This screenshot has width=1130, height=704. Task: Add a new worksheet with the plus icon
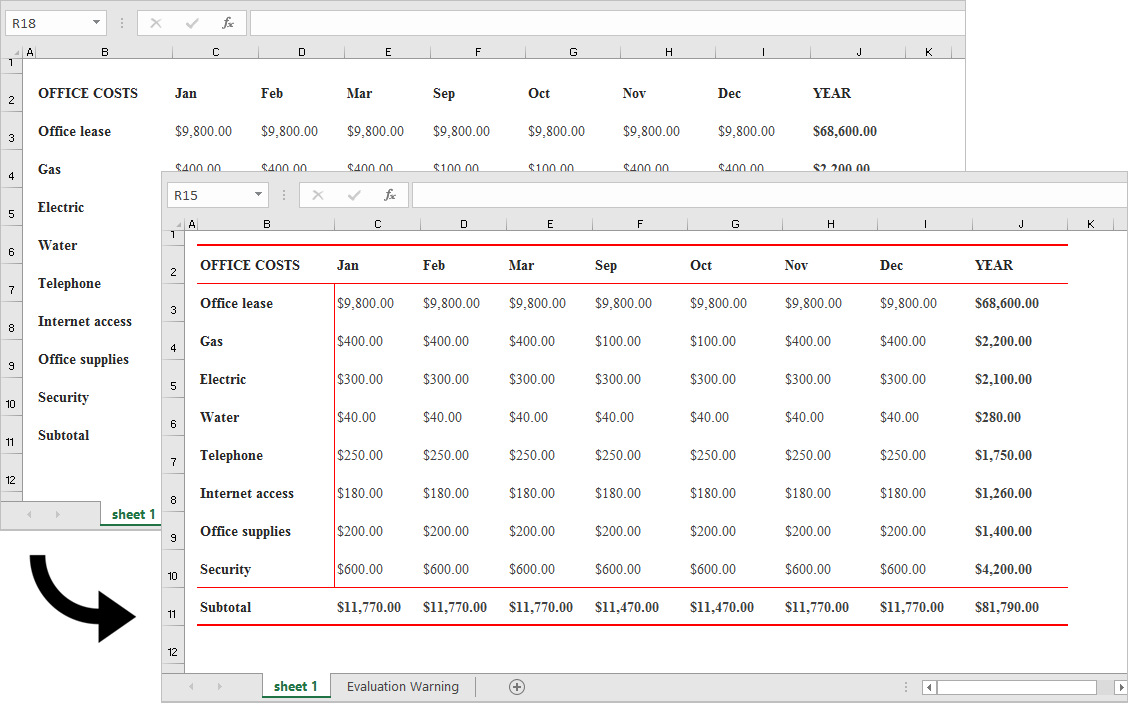coord(517,687)
